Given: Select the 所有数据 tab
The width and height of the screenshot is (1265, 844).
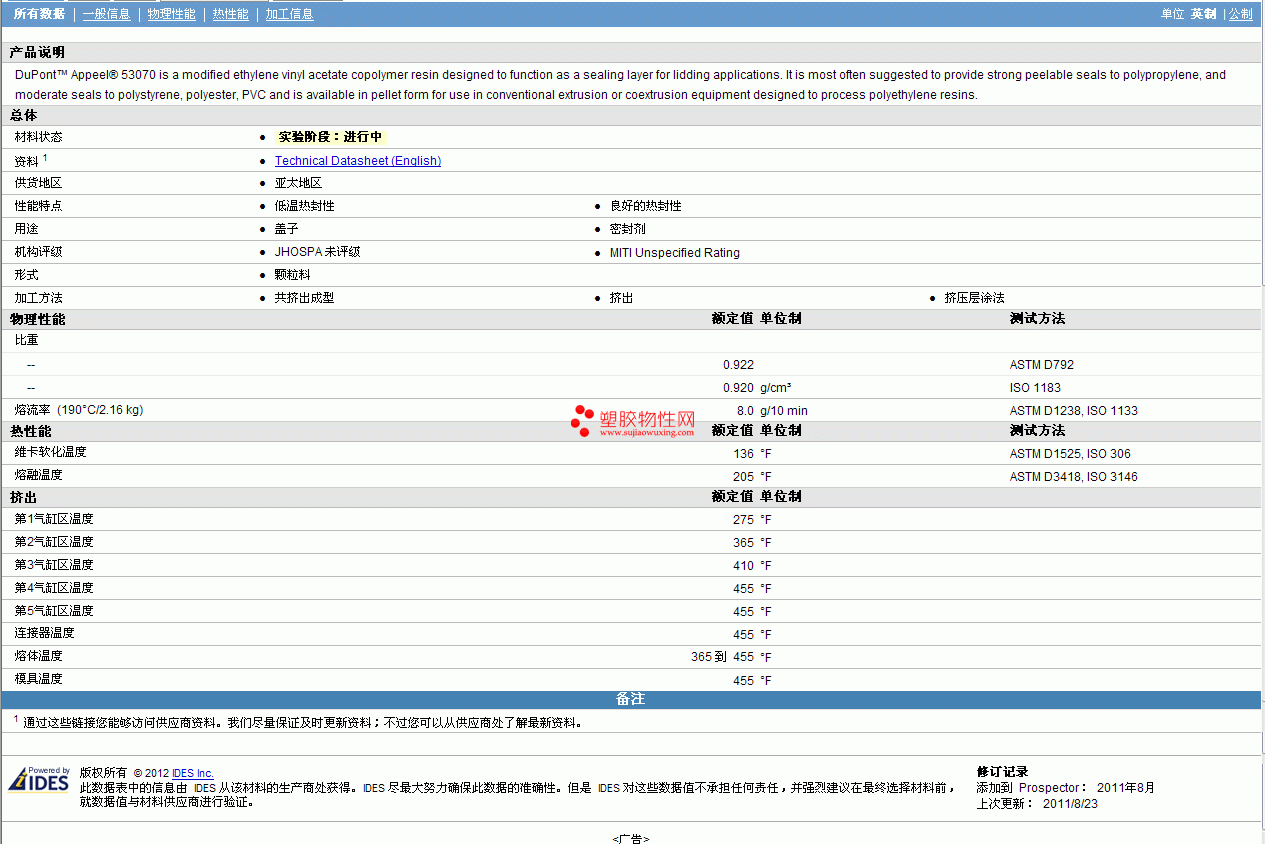Looking at the screenshot, I should tap(39, 14).
